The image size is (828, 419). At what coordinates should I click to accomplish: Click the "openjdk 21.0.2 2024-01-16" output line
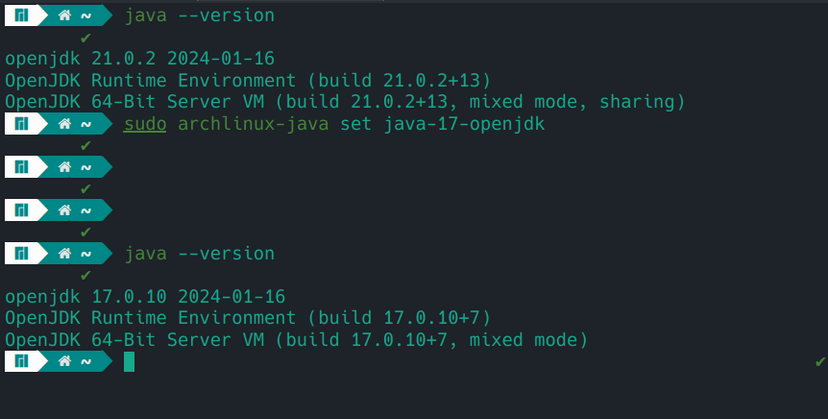(x=139, y=58)
